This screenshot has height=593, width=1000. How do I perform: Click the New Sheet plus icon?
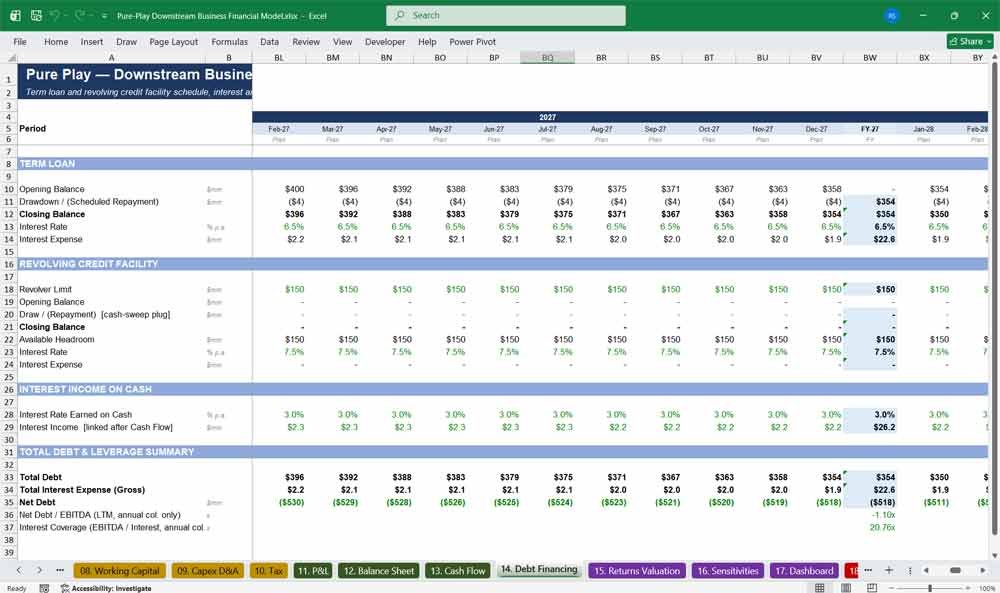click(889, 570)
